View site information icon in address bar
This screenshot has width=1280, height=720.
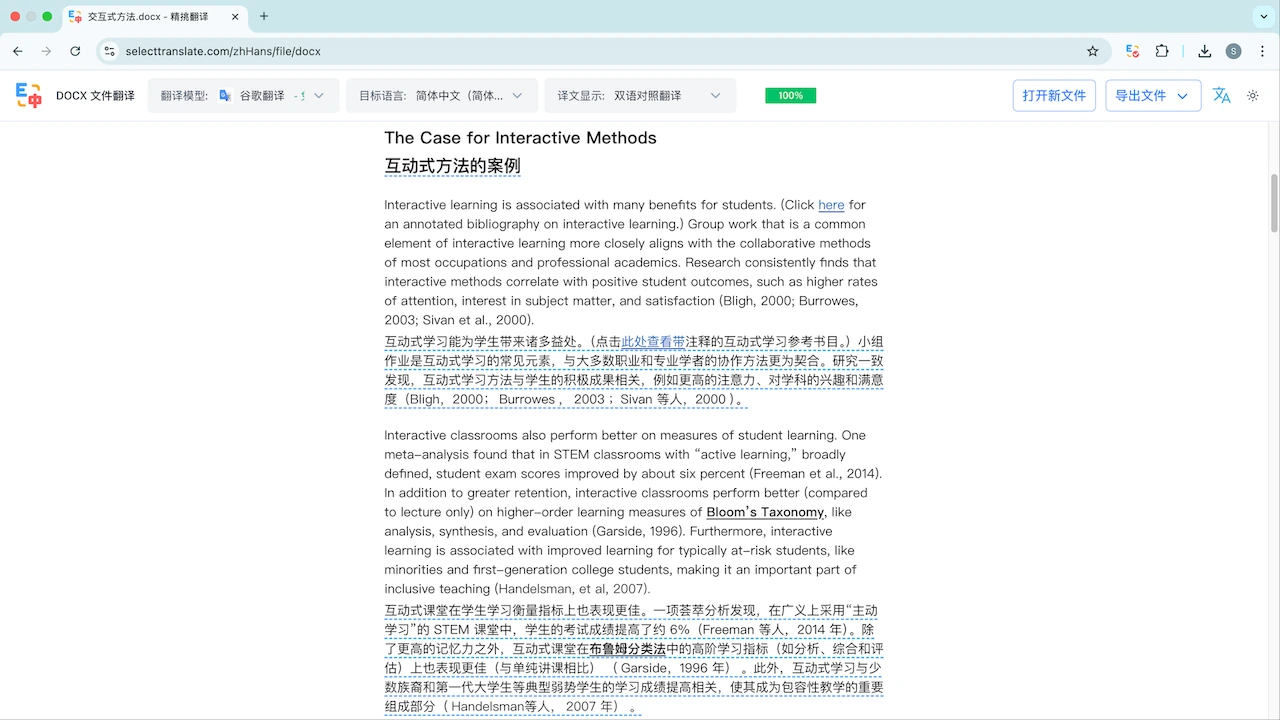tap(109, 51)
